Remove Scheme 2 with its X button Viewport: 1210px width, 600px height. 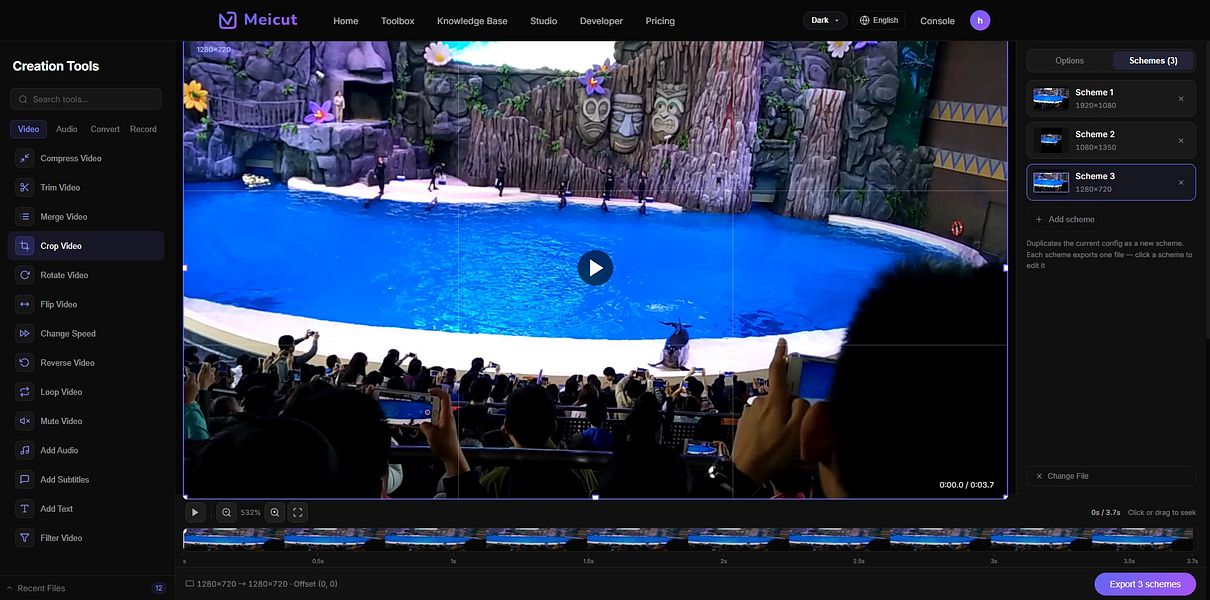1181,140
